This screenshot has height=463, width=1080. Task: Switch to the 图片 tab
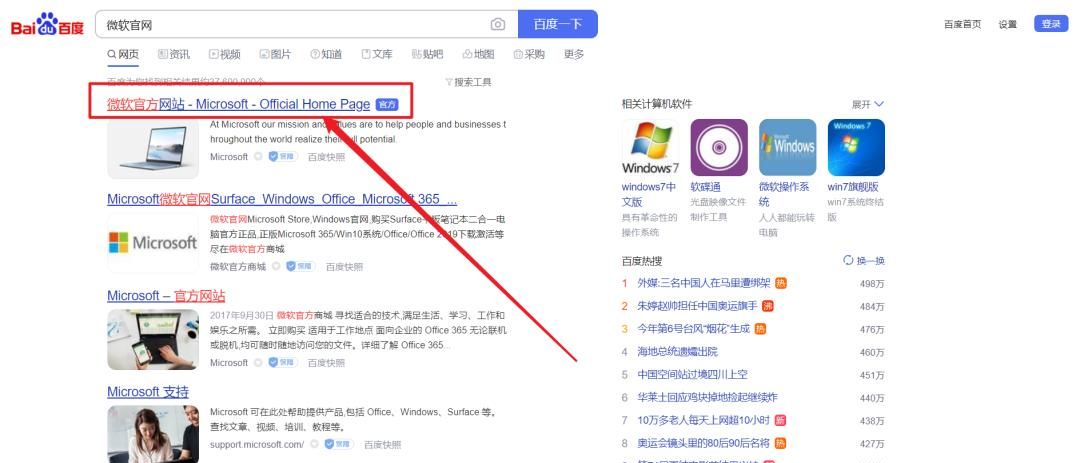click(275, 54)
